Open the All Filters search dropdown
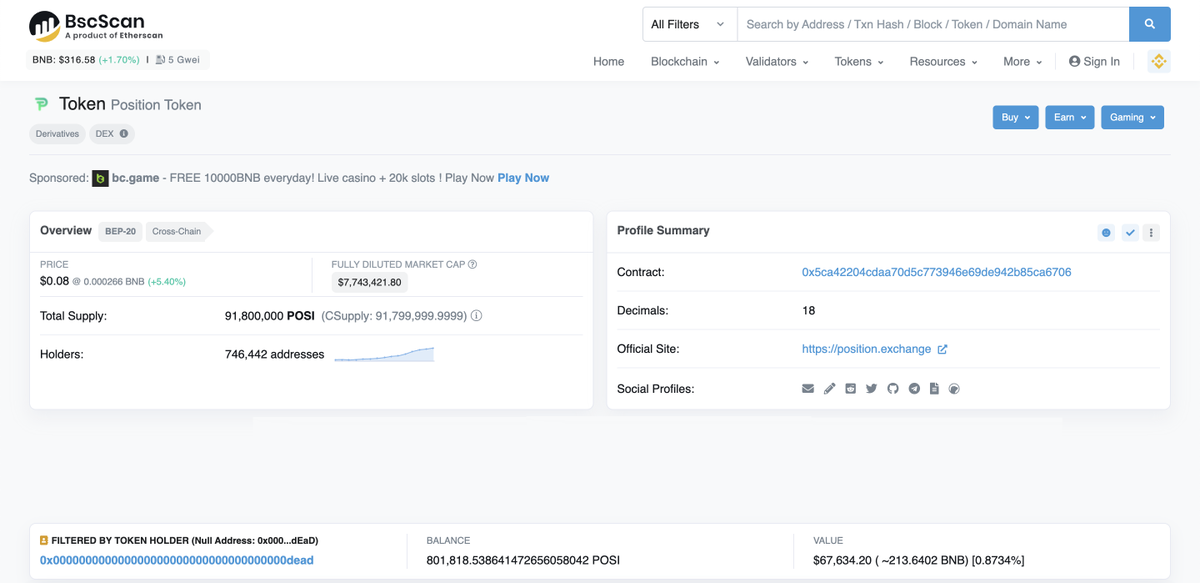The image size is (1200, 583). click(689, 24)
